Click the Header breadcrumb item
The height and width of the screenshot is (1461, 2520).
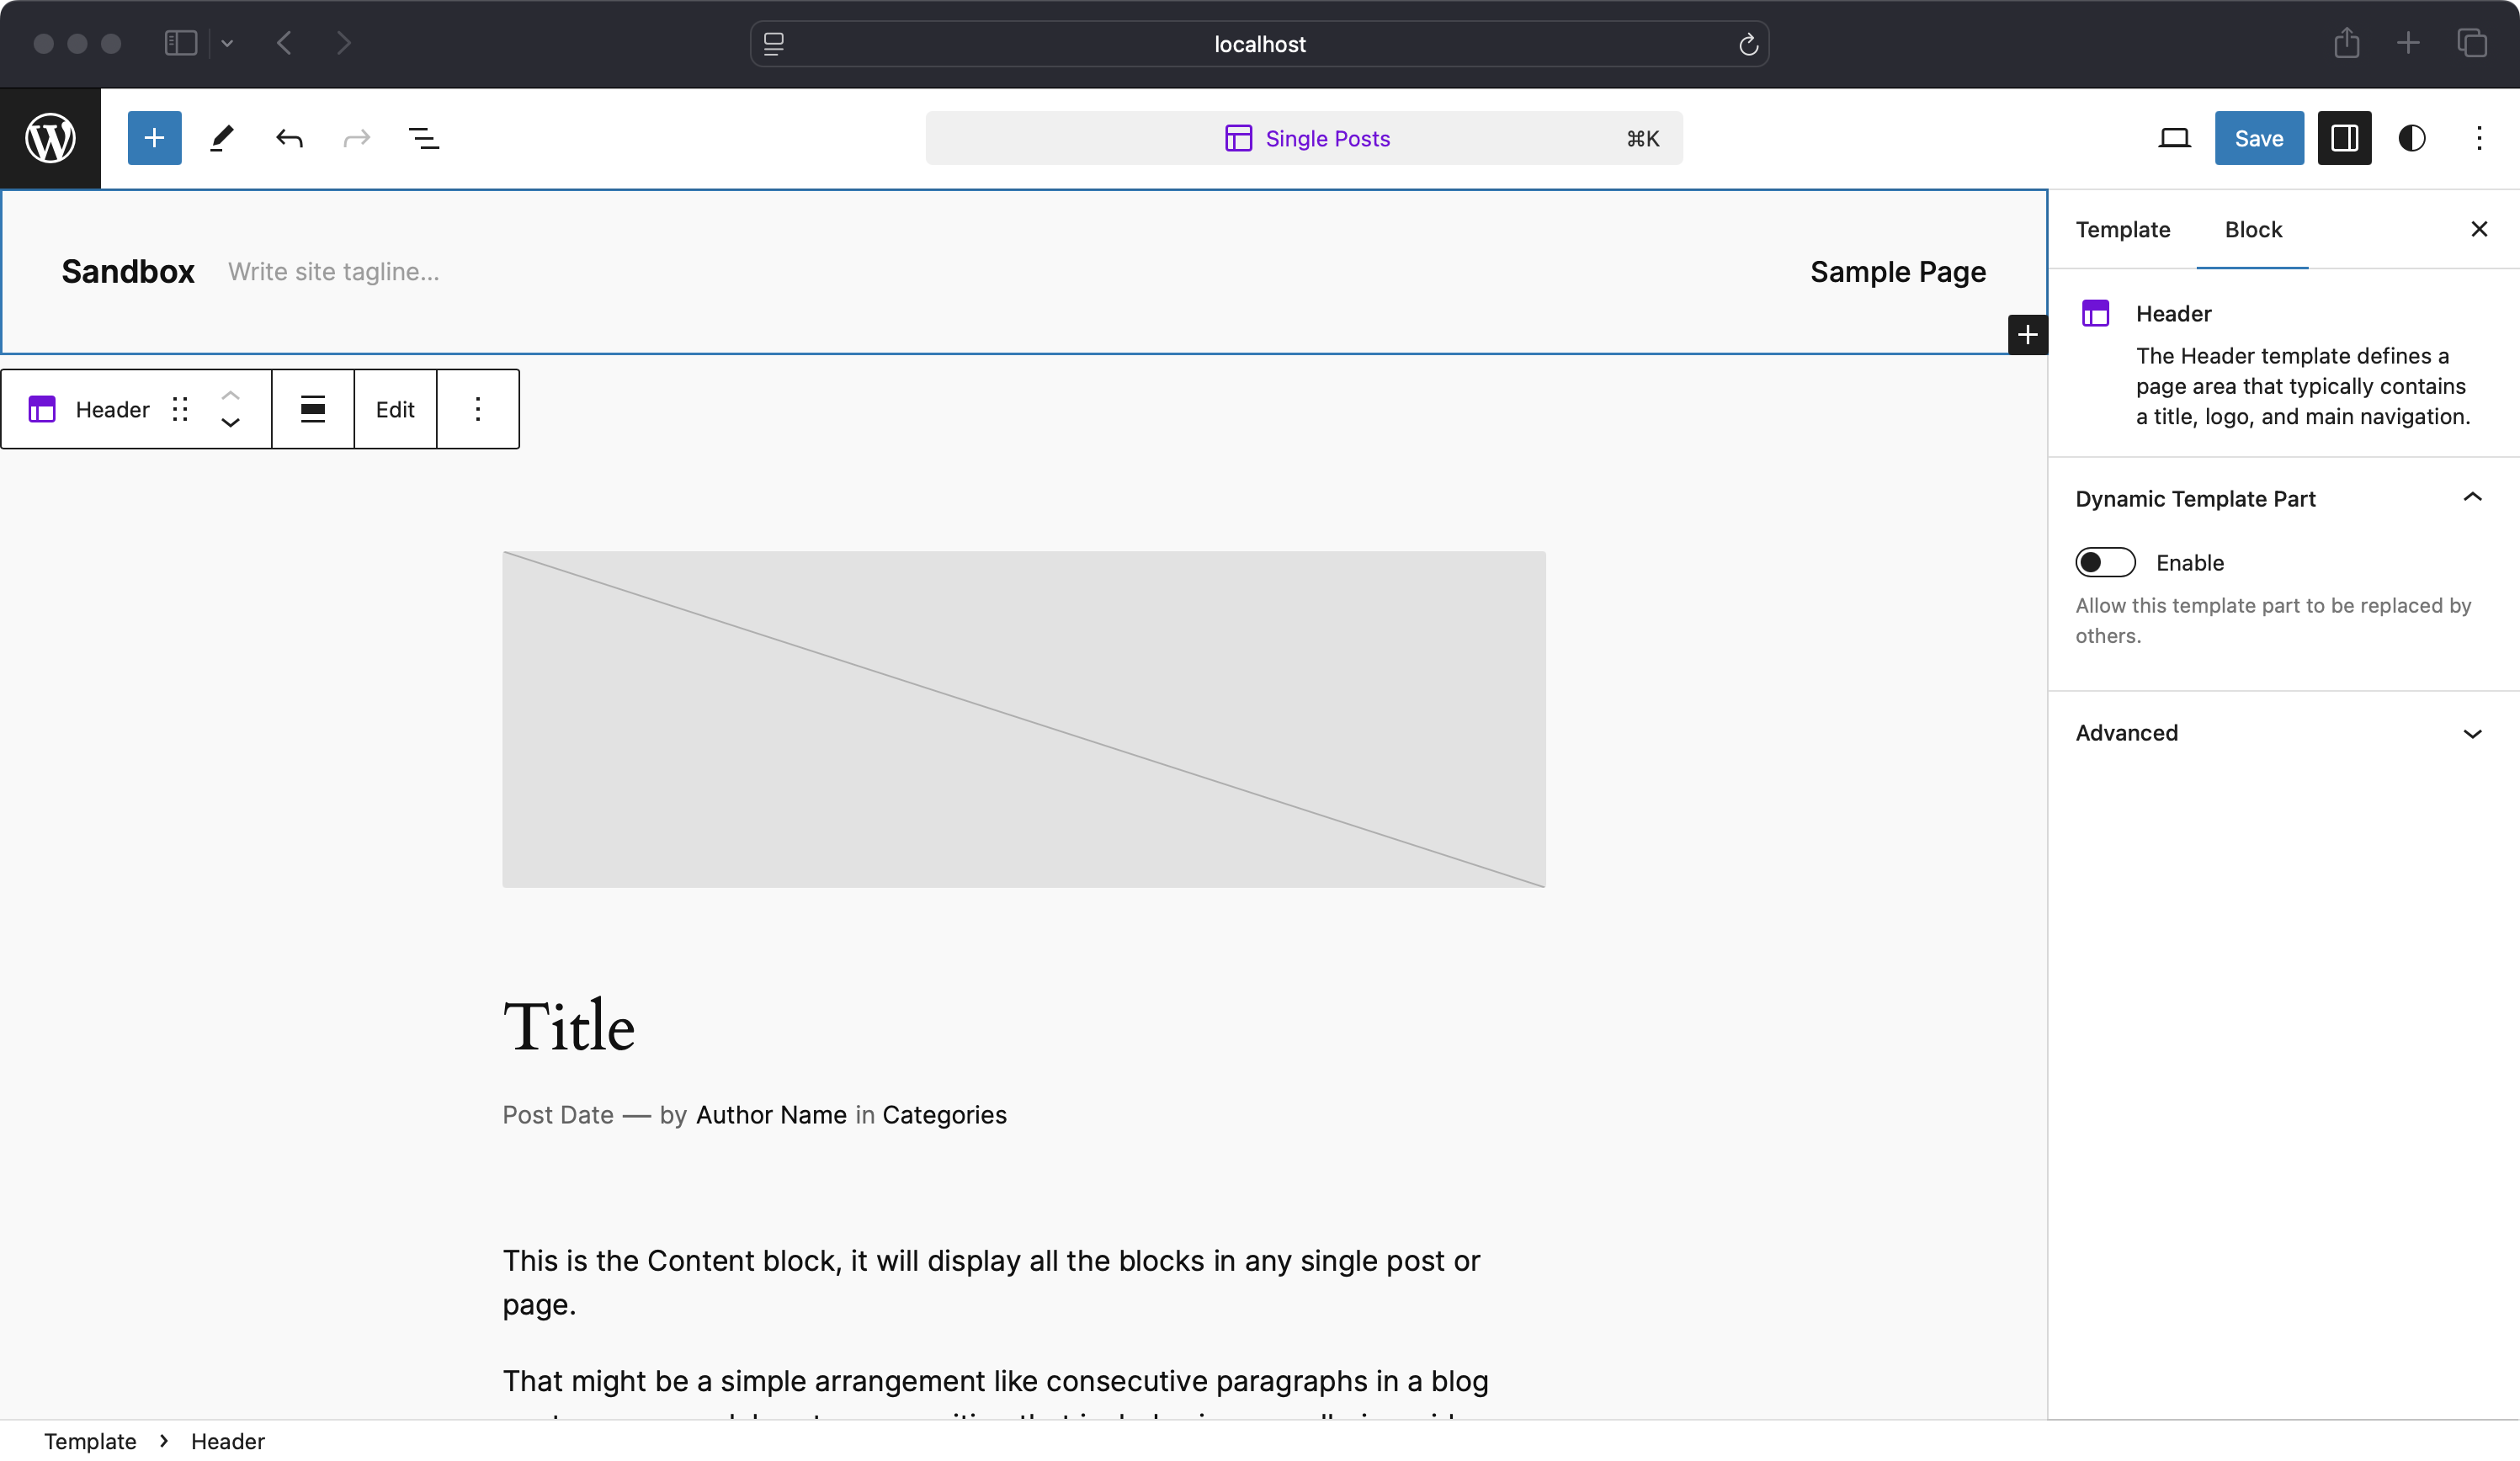pos(228,1441)
